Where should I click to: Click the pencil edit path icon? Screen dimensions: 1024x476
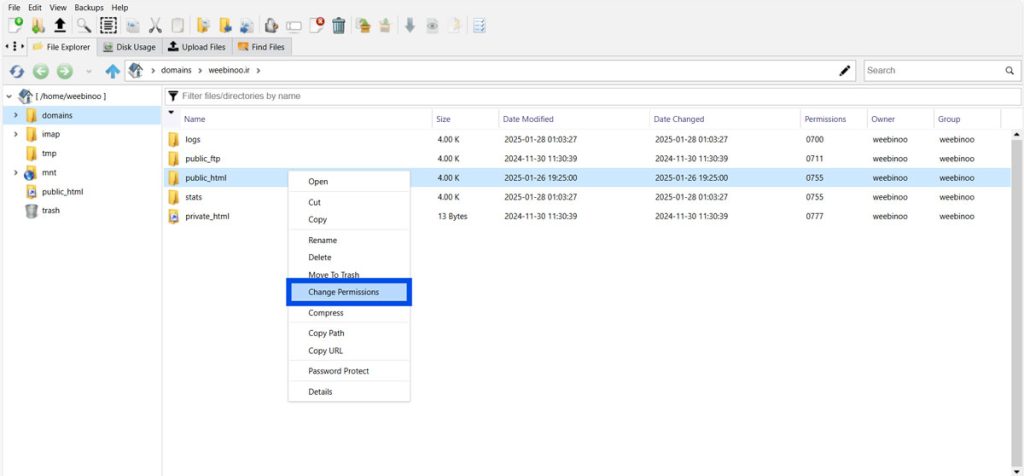click(845, 71)
